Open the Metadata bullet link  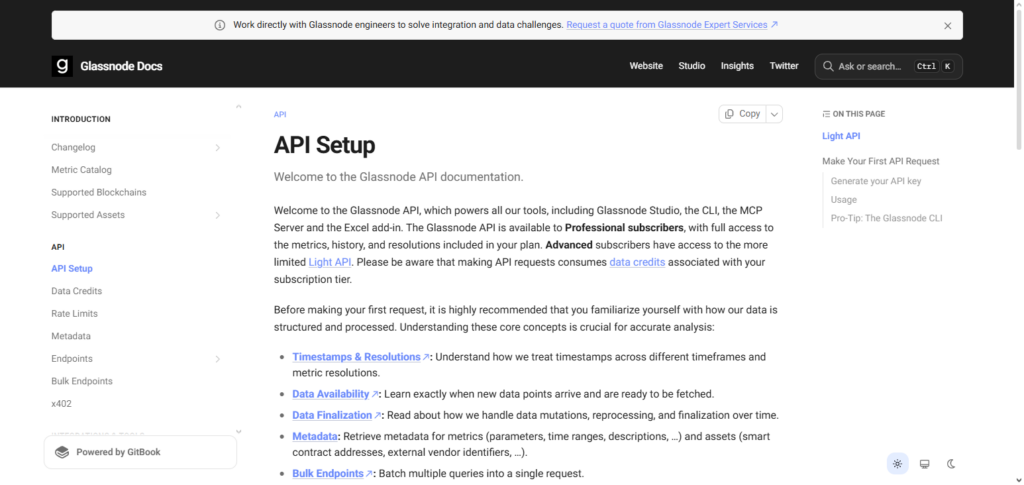pyautogui.click(x=315, y=436)
